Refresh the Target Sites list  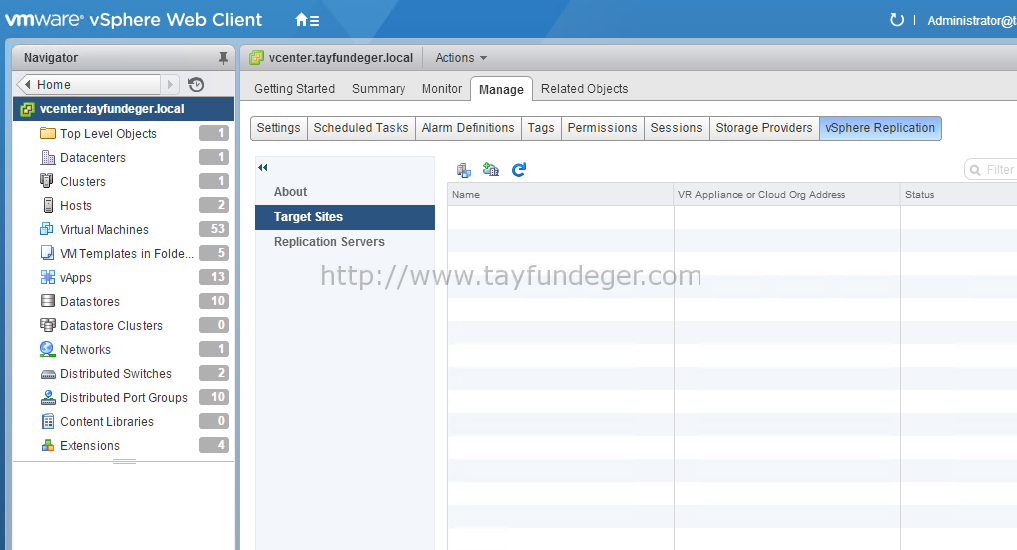click(519, 170)
